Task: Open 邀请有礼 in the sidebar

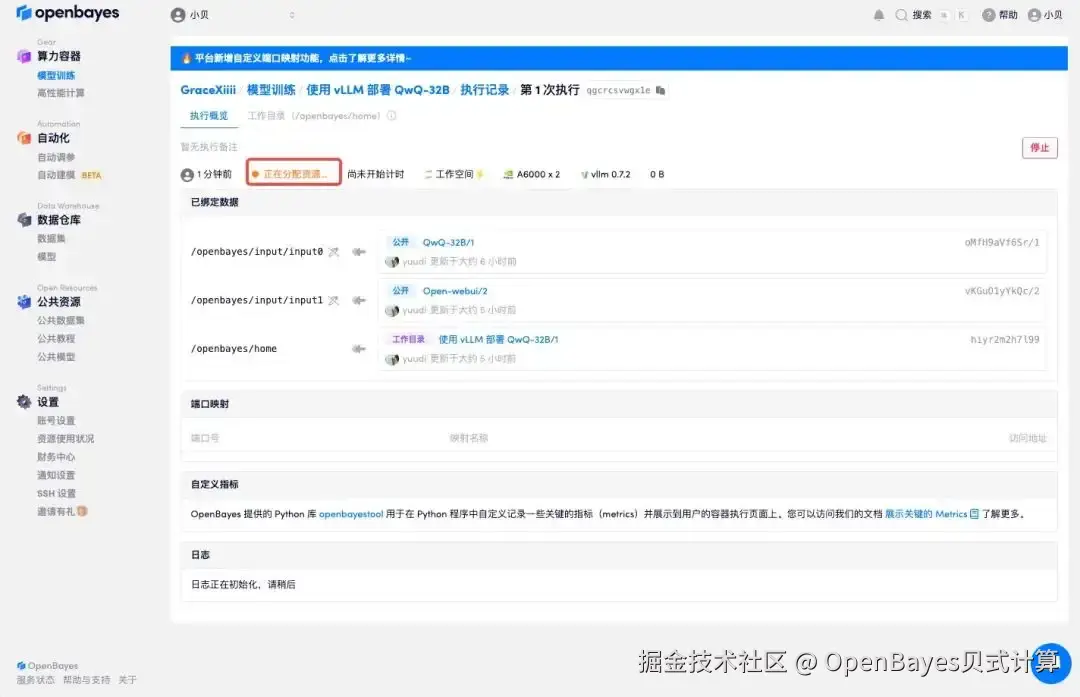Action: [x=62, y=511]
